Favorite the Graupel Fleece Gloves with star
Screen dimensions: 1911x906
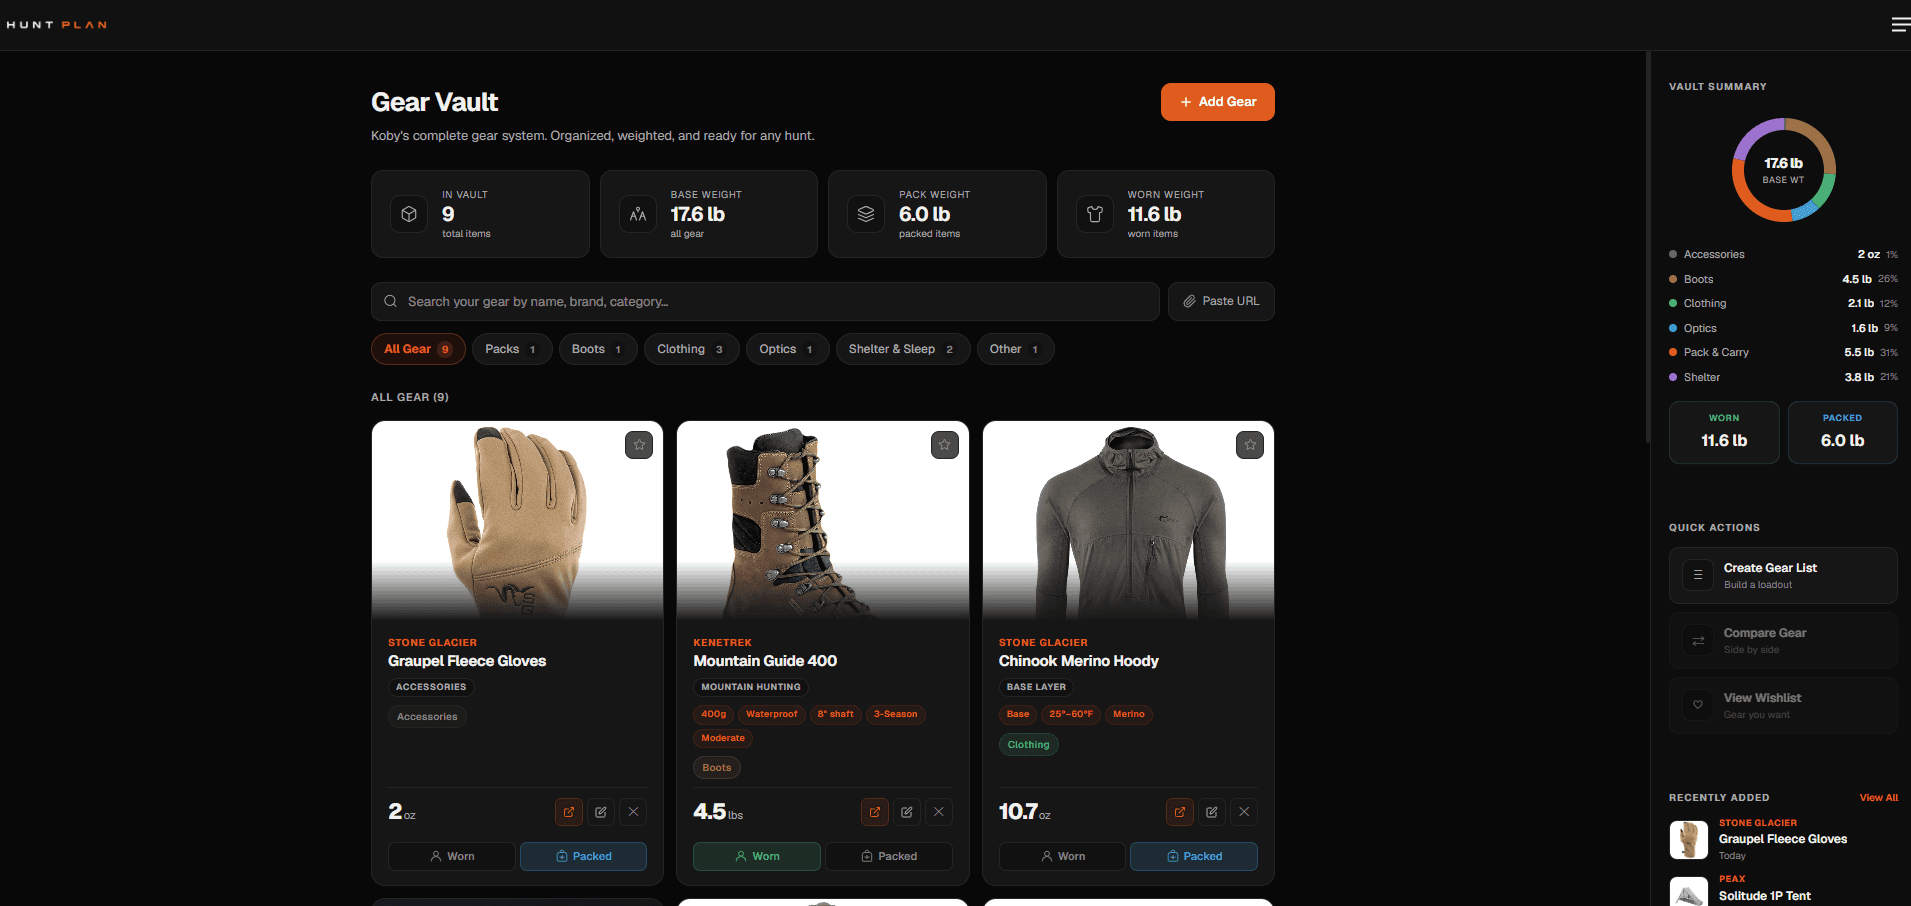(x=639, y=445)
